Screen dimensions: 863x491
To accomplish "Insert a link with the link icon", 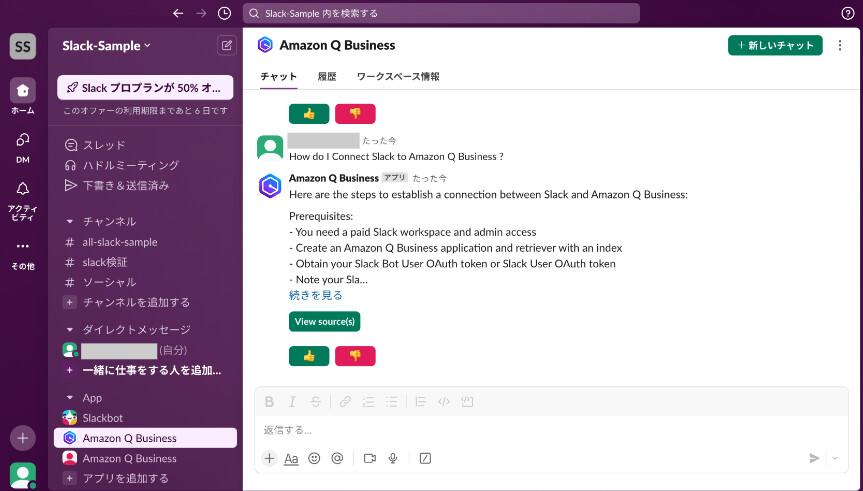I will (345, 402).
